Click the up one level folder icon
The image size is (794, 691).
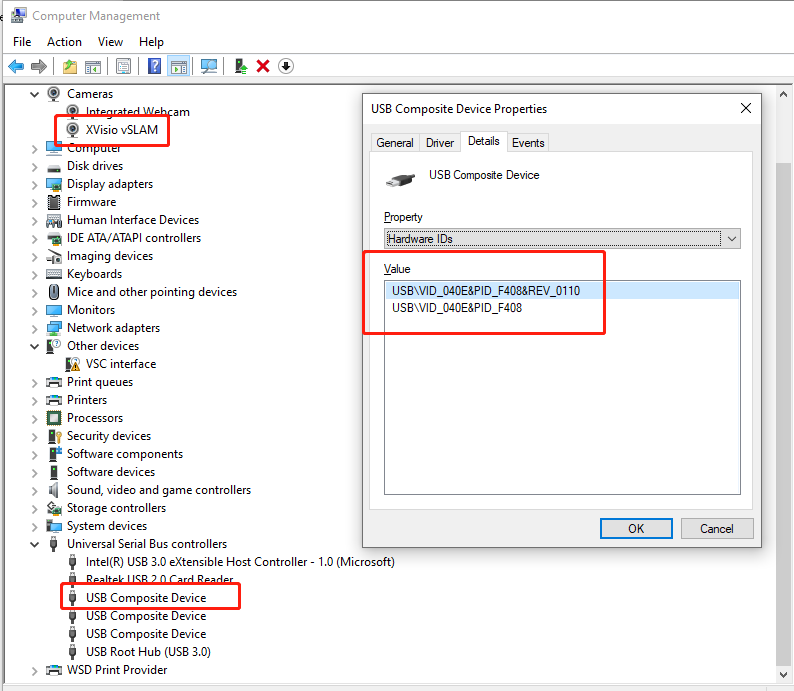pyautogui.click(x=70, y=66)
